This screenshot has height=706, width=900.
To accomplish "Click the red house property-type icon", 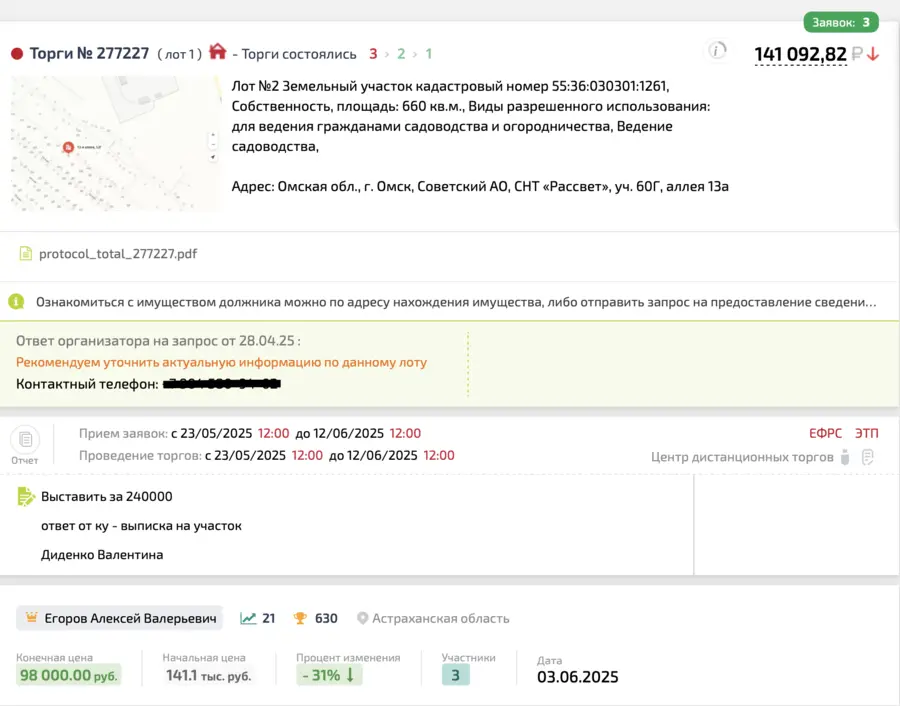I will click(218, 52).
